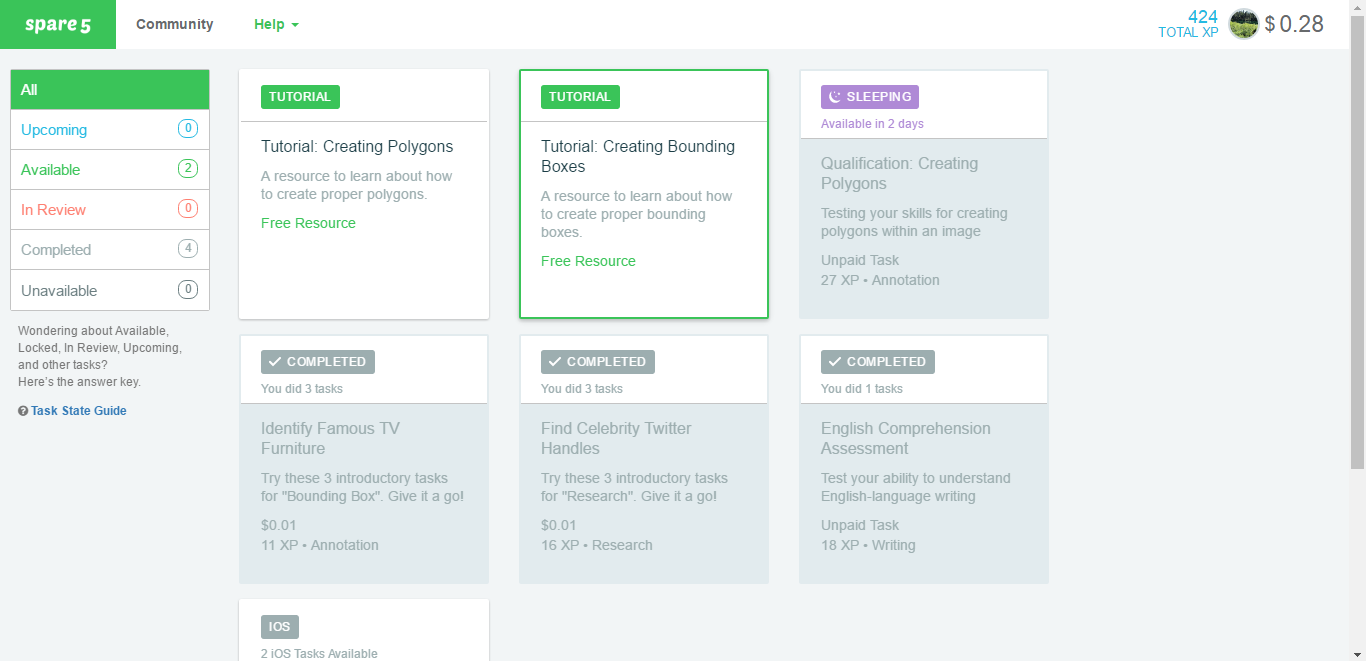This screenshot has height=661, width=1366.
Task: Open the Community menu item
Action: click(174, 24)
